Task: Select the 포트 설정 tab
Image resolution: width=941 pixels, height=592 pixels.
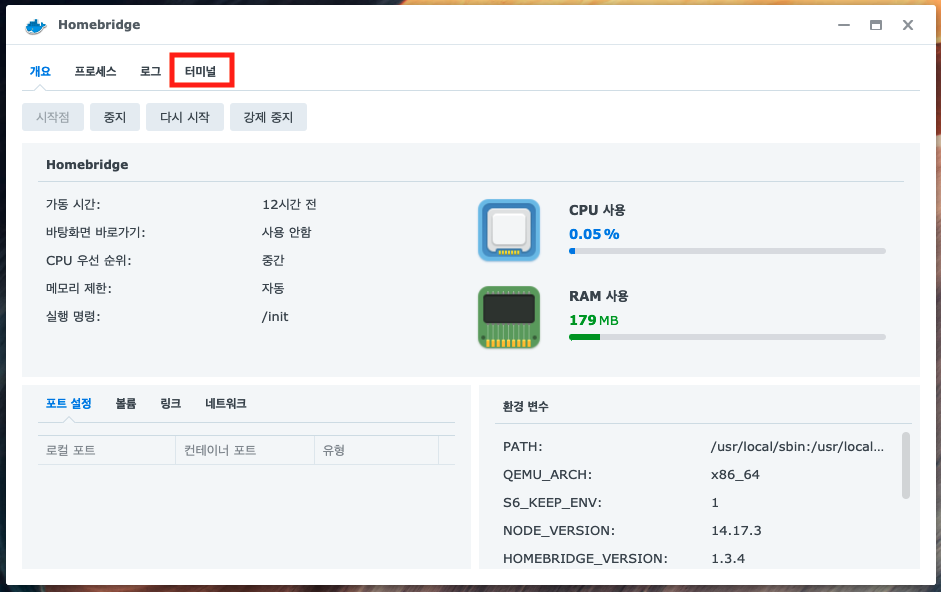Action: point(68,403)
